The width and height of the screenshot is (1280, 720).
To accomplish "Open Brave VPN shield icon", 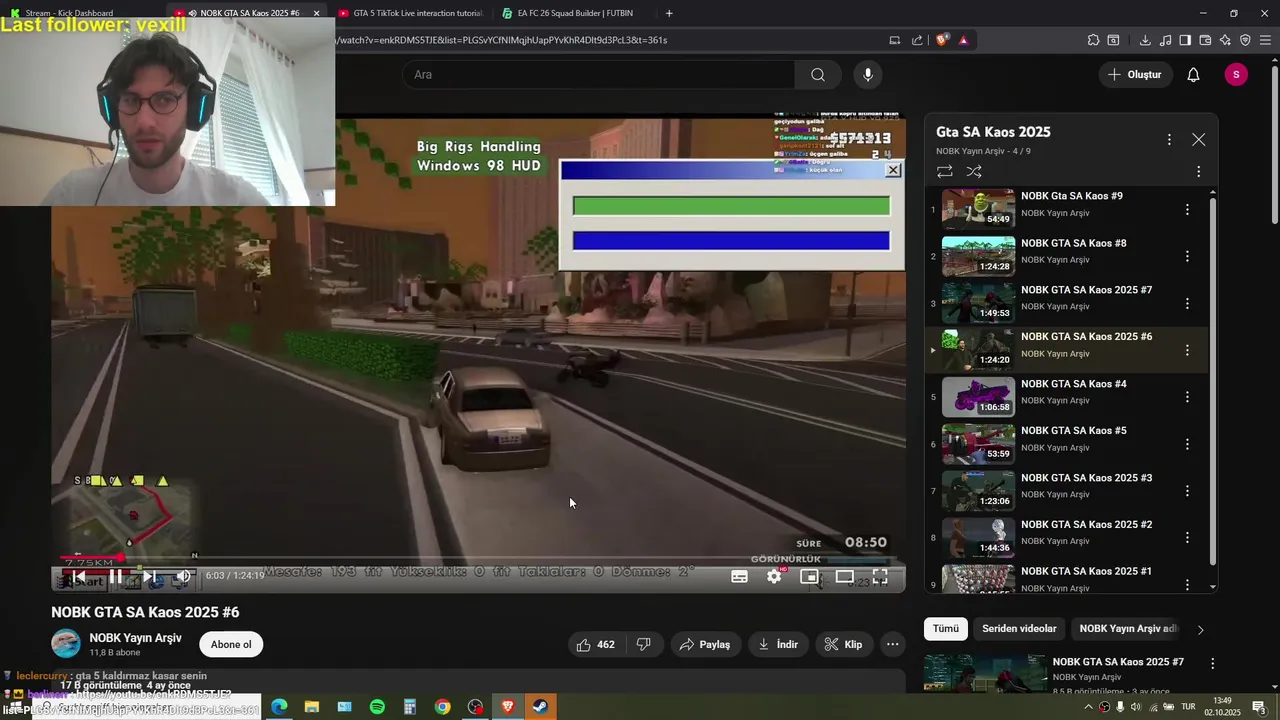I will click(1245, 40).
